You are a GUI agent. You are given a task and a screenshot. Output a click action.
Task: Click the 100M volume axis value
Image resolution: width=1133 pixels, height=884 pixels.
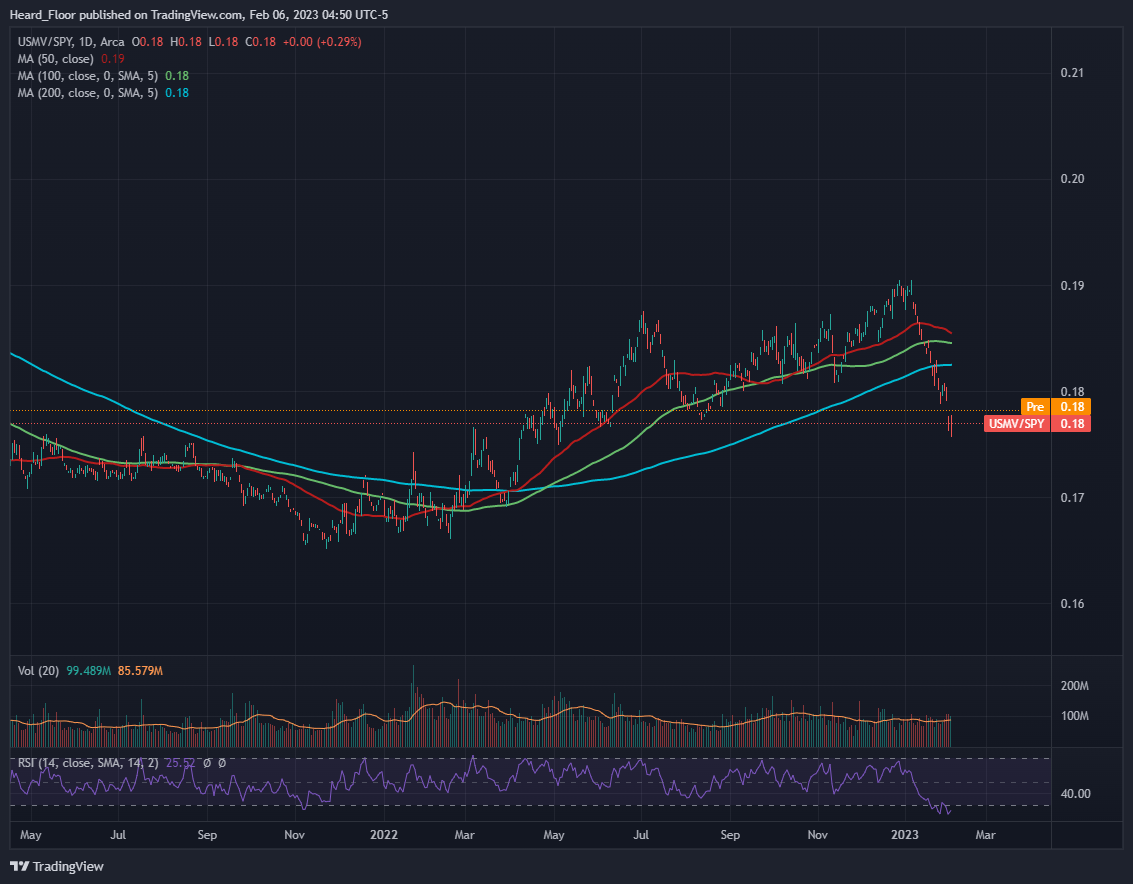(1074, 716)
